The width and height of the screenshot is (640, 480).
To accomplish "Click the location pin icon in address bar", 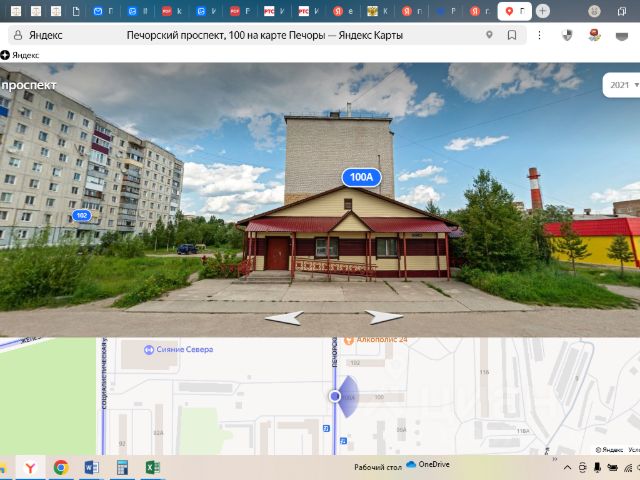I will tap(489, 35).
